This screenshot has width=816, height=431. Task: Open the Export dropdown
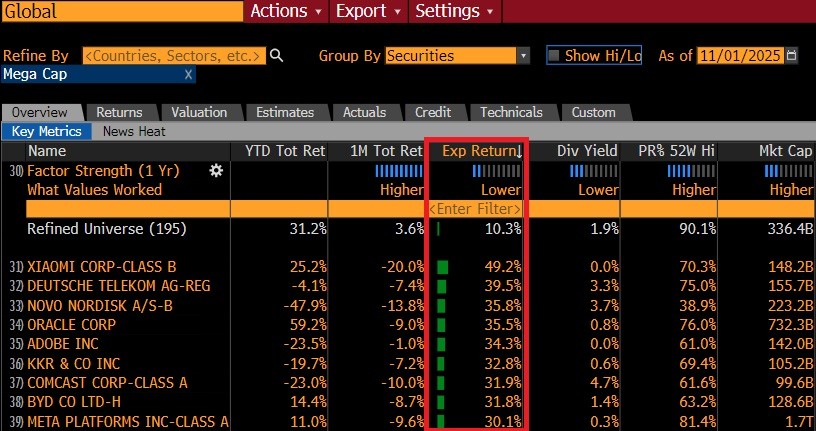tap(368, 11)
